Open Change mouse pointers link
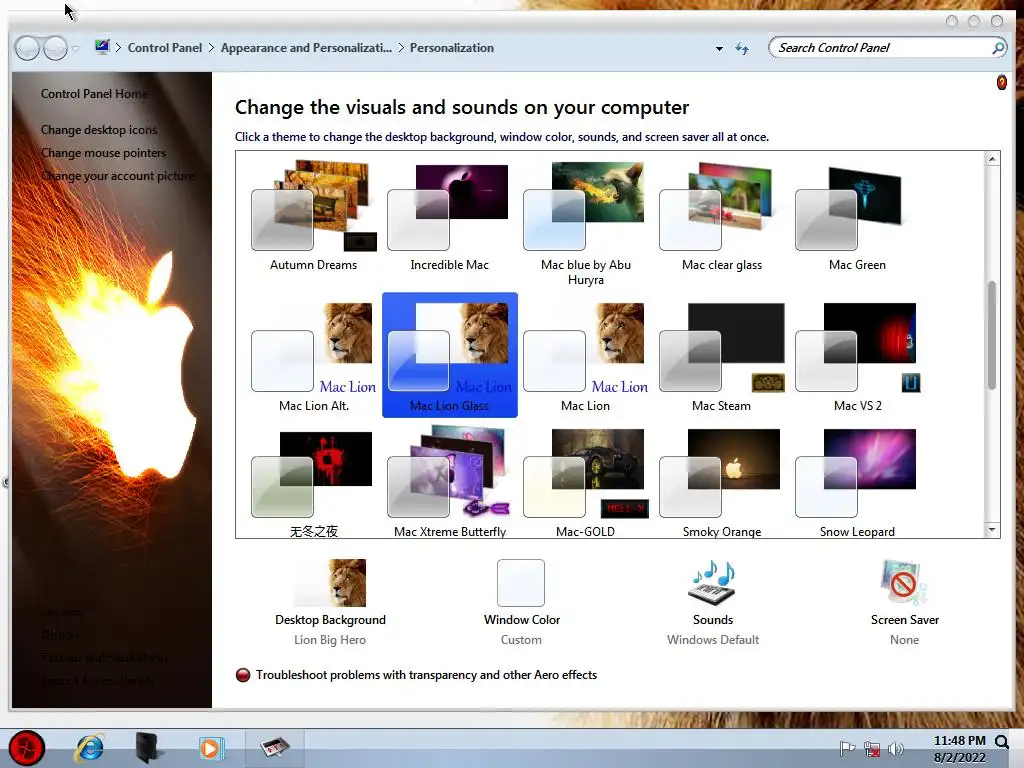 [103, 152]
